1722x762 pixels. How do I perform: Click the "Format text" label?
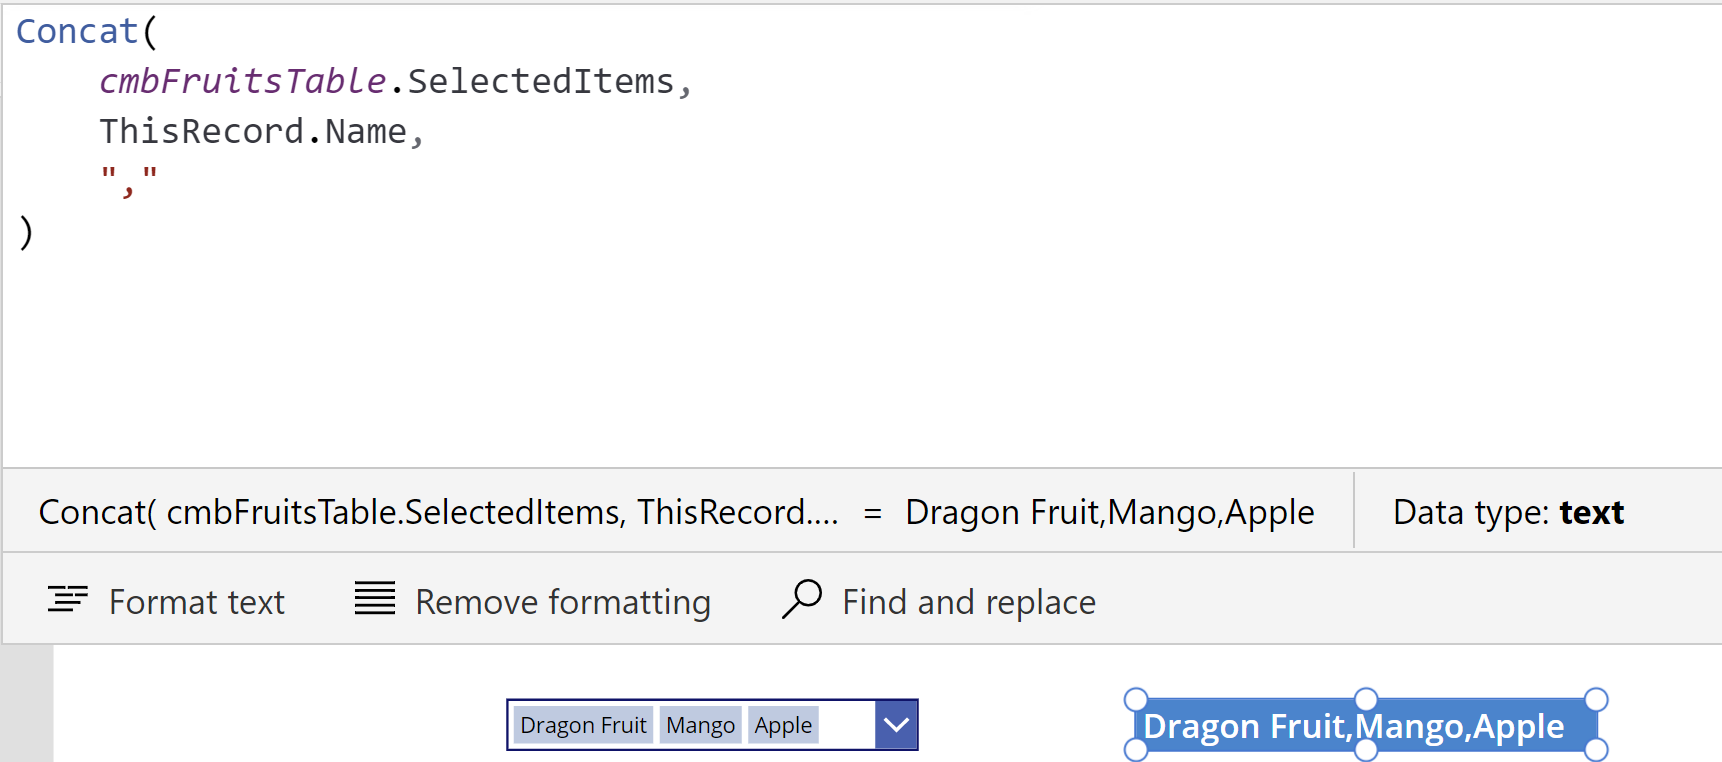point(197,602)
